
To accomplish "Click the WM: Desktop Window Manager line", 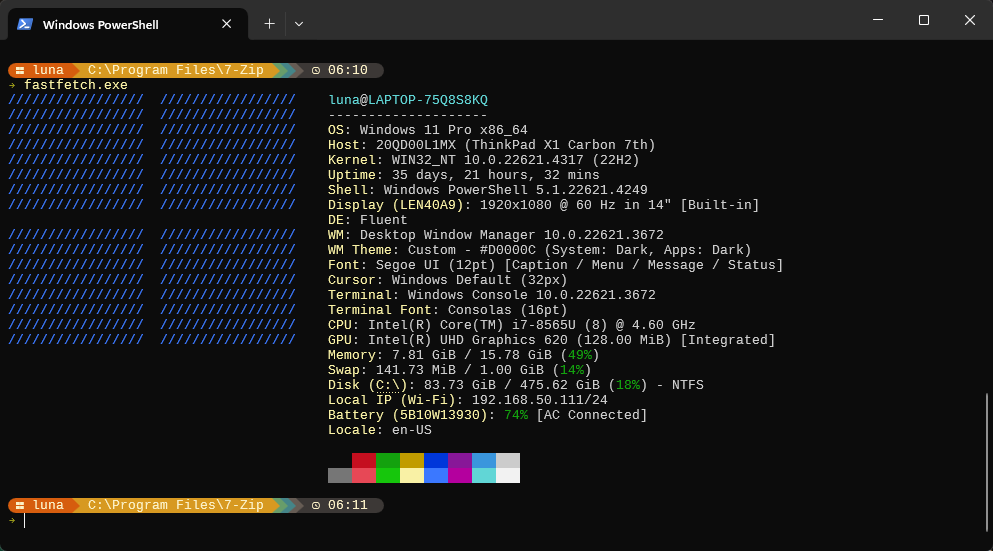I will click(496, 235).
